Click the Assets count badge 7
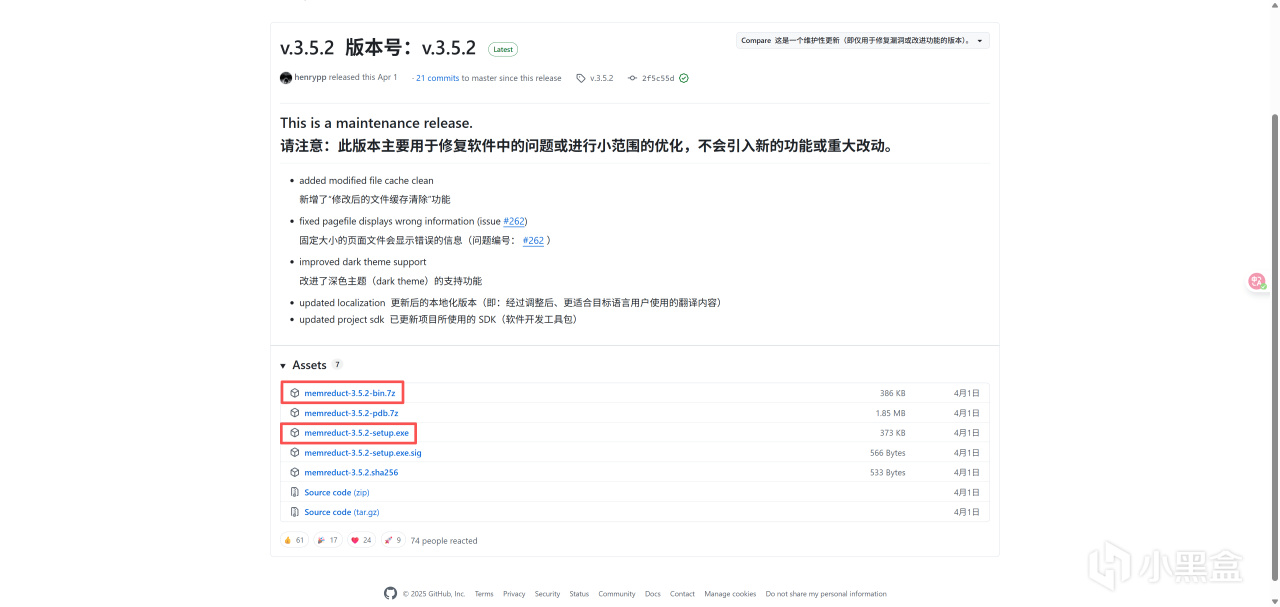 [337, 365]
